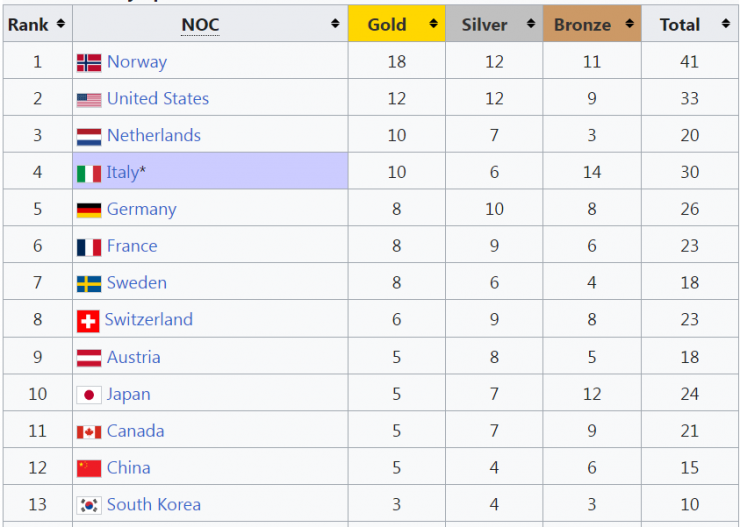Image resolution: width=740 pixels, height=527 pixels.
Task: Open the China country link
Action: (129, 468)
